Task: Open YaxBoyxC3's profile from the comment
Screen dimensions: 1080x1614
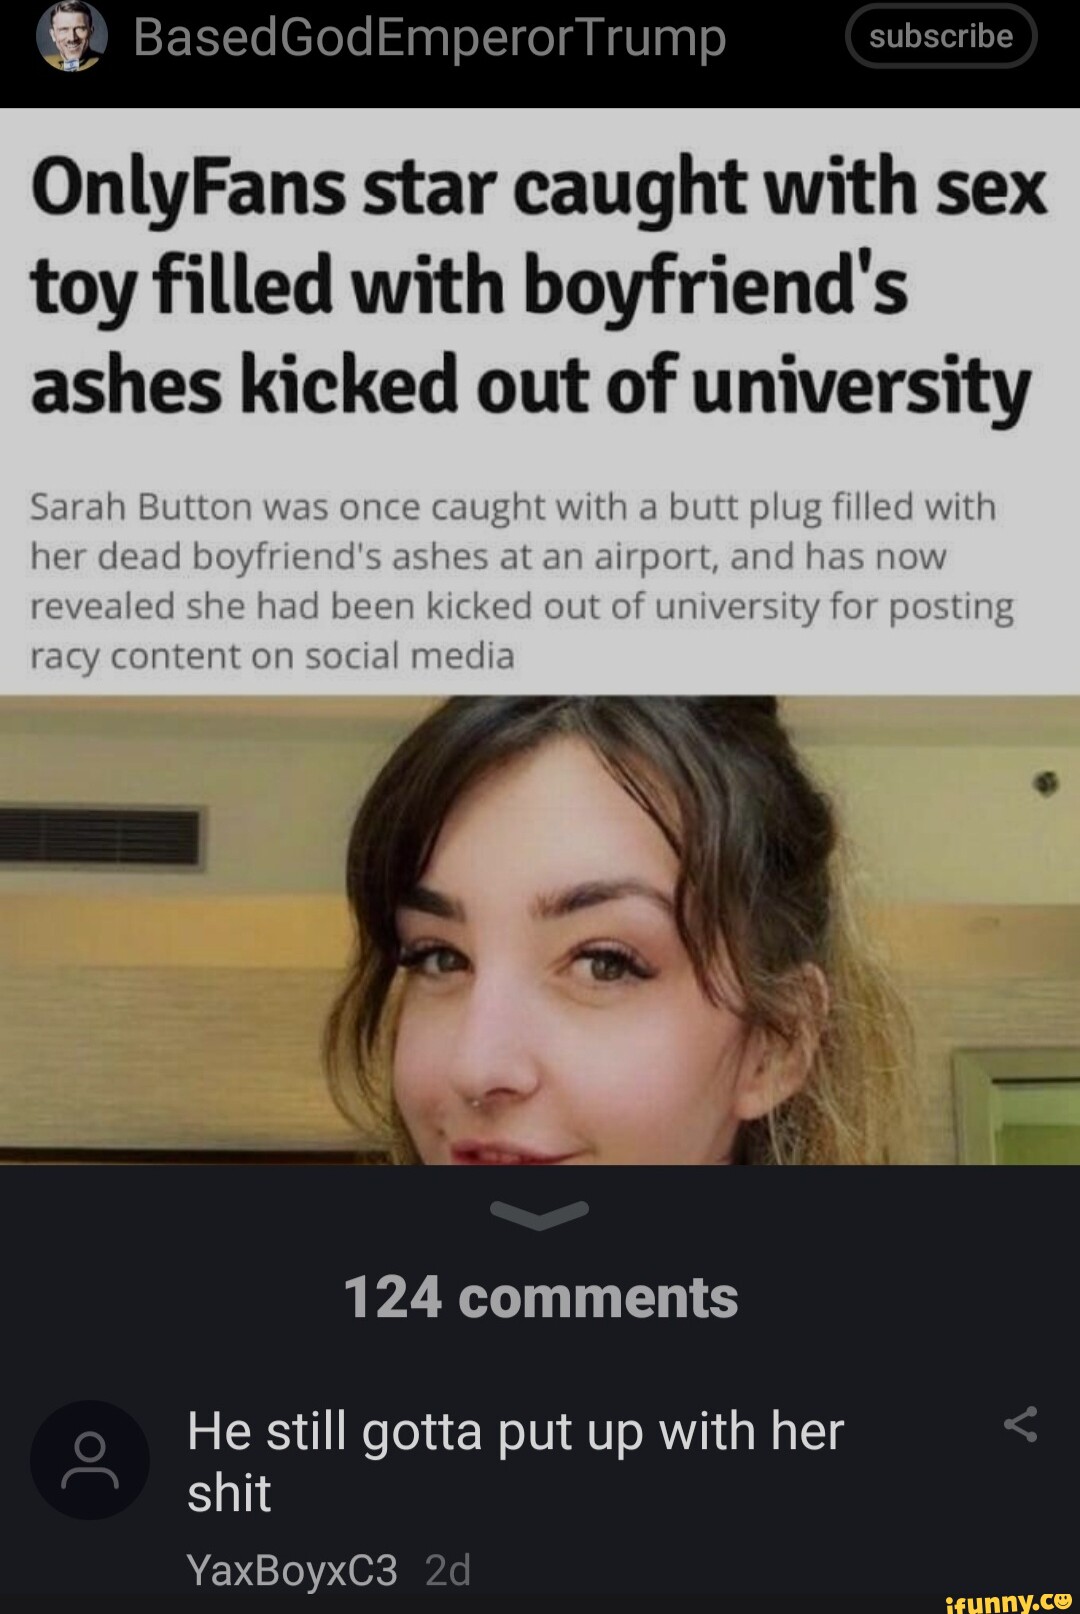Action: (x=292, y=1570)
